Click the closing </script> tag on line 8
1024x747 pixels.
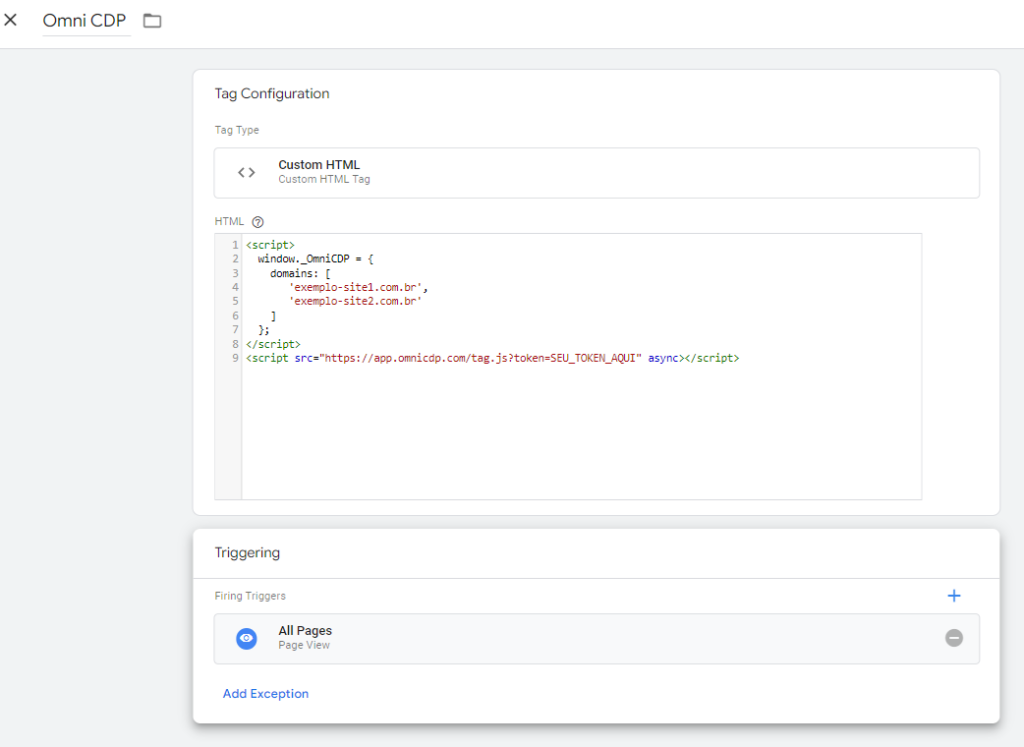point(273,344)
